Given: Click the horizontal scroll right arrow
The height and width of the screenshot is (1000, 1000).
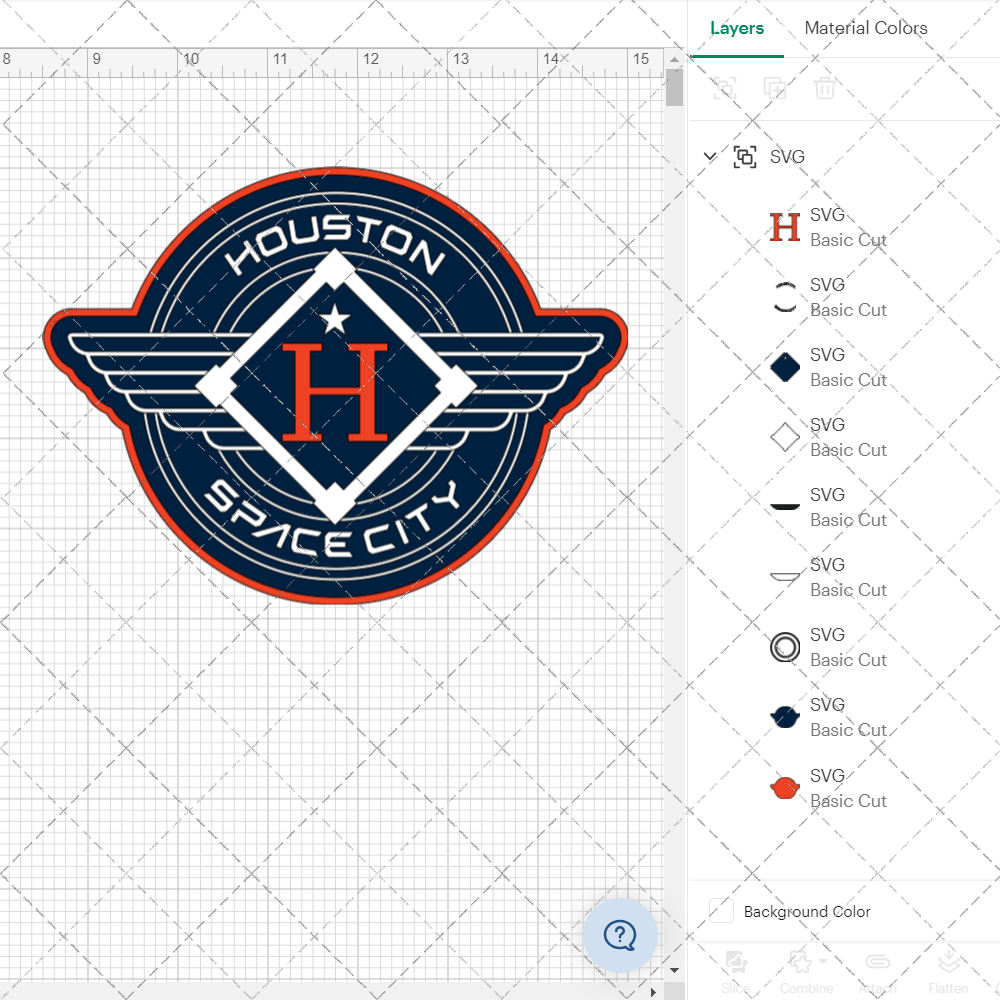Looking at the screenshot, I should pyautogui.click(x=653, y=992).
